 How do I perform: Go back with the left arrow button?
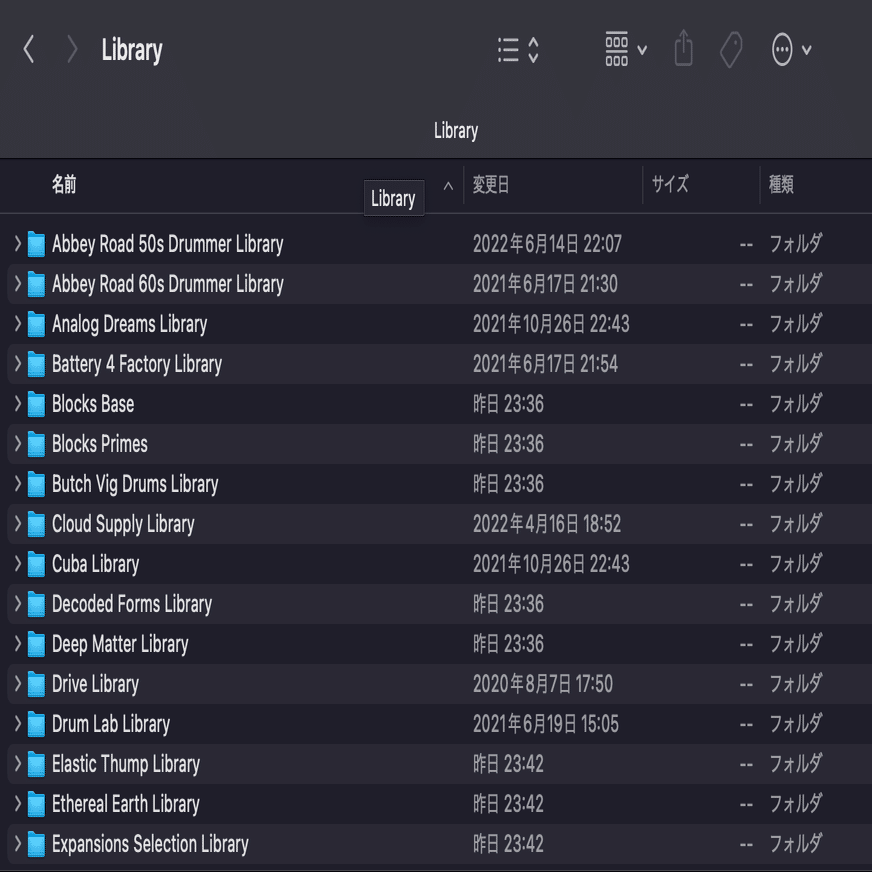(29, 49)
